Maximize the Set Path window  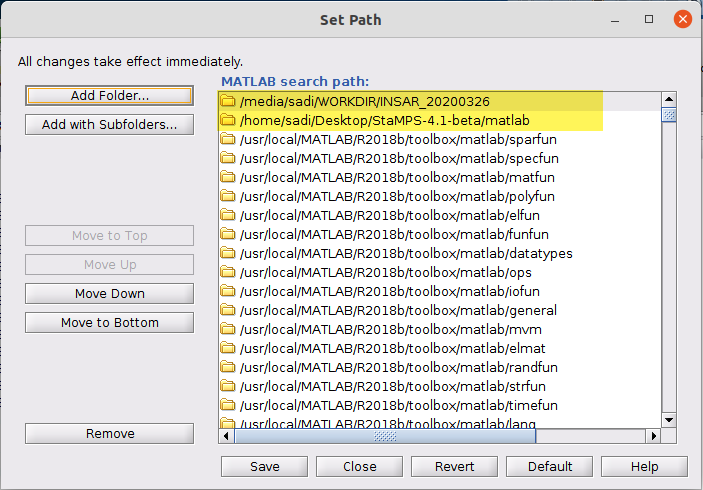(649, 19)
